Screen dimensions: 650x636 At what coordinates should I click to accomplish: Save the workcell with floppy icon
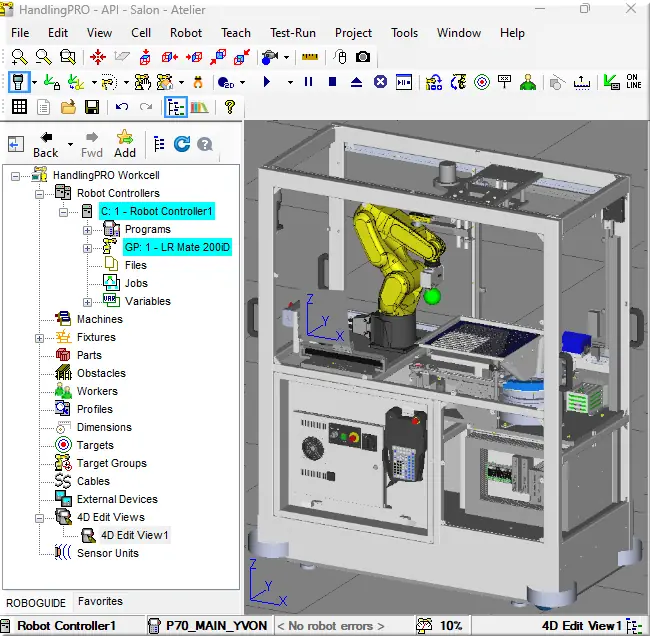[x=92, y=107]
